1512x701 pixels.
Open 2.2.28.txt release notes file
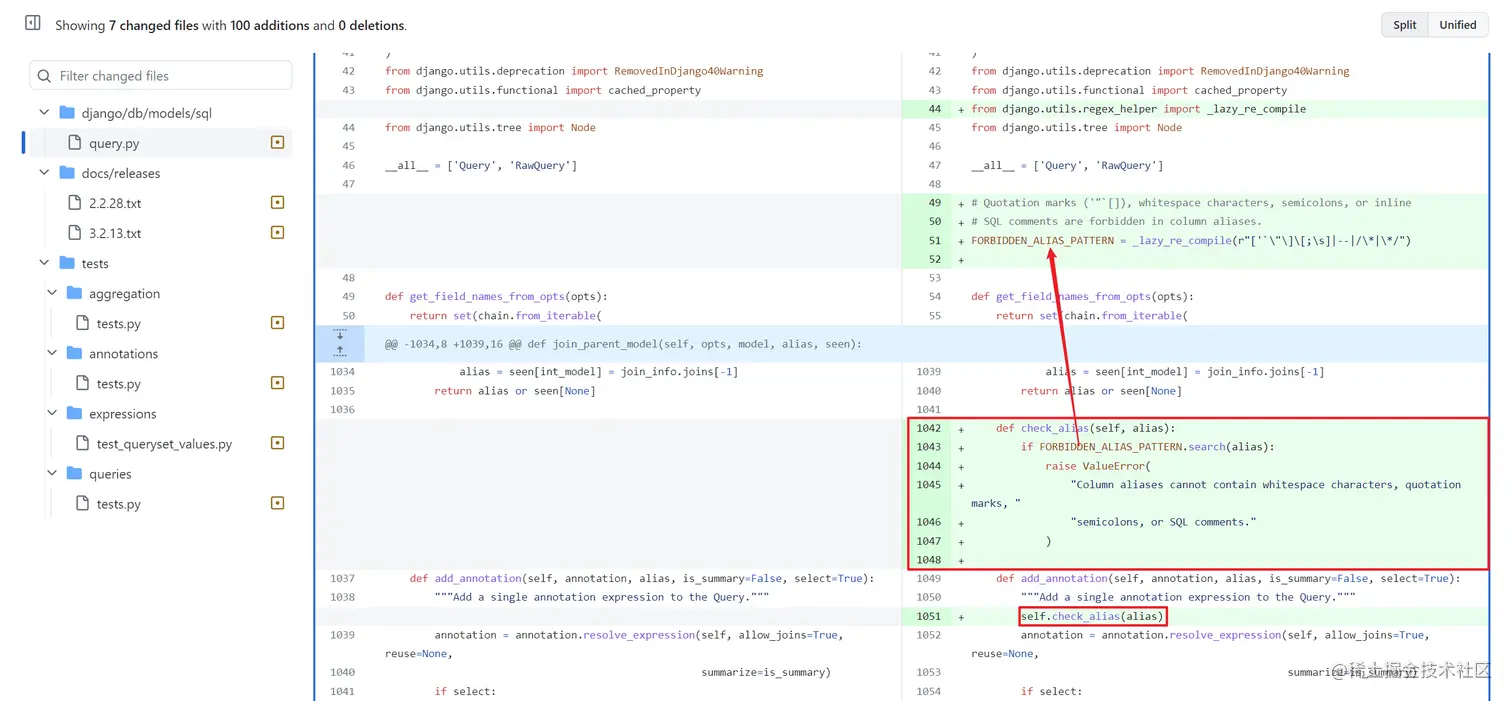click(x=115, y=203)
